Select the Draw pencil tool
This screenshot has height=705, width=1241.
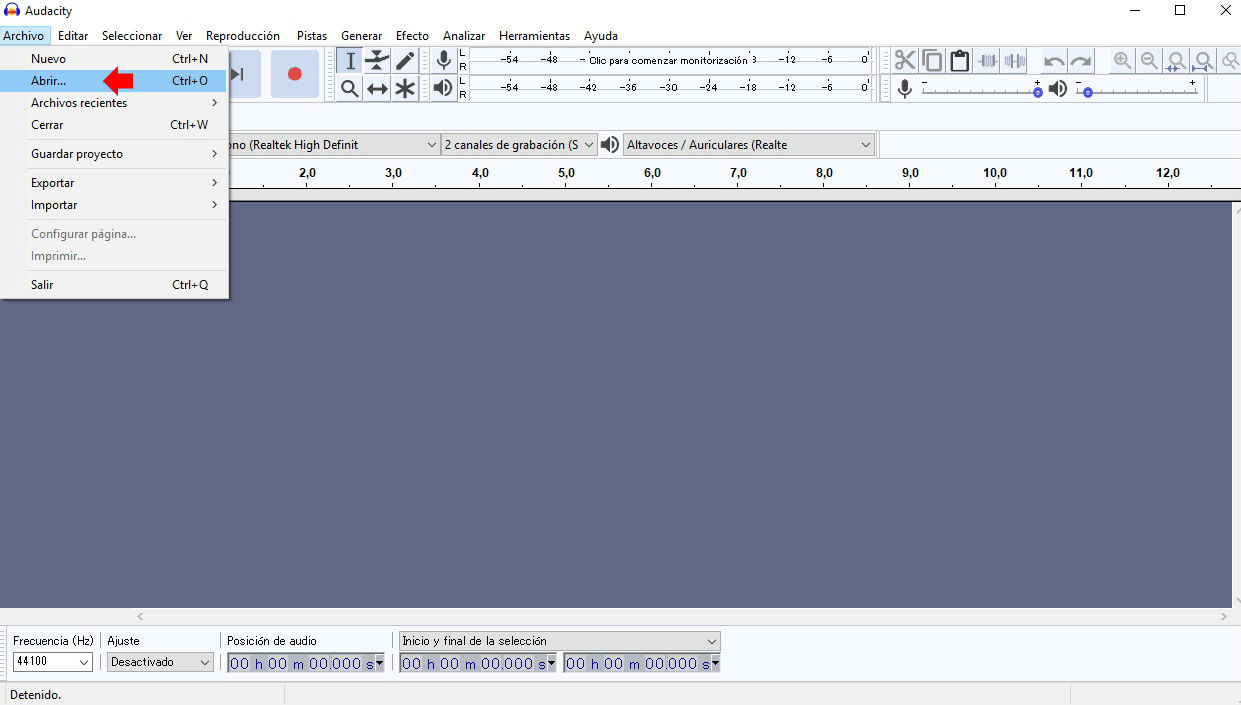pos(404,61)
